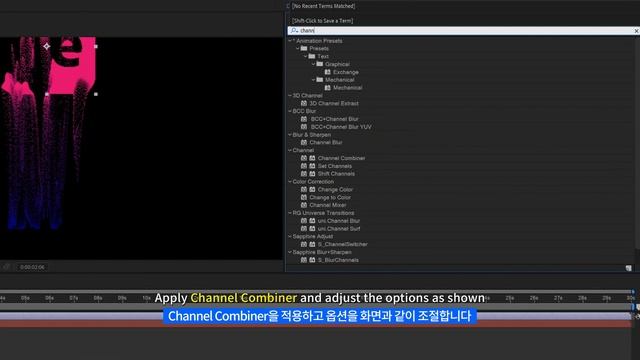The image size is (640, 360).
Task: Click the effect icon beside 3D Channel Extract
Action: 304,103
